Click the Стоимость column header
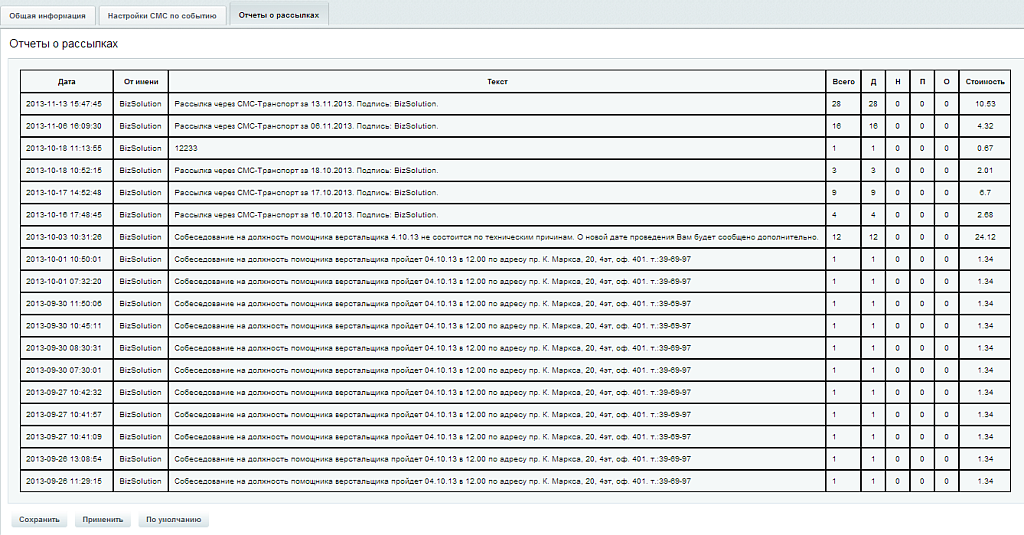Image resolution: width=1024 pixels, height=535 pixels. [x=985, y=81]
